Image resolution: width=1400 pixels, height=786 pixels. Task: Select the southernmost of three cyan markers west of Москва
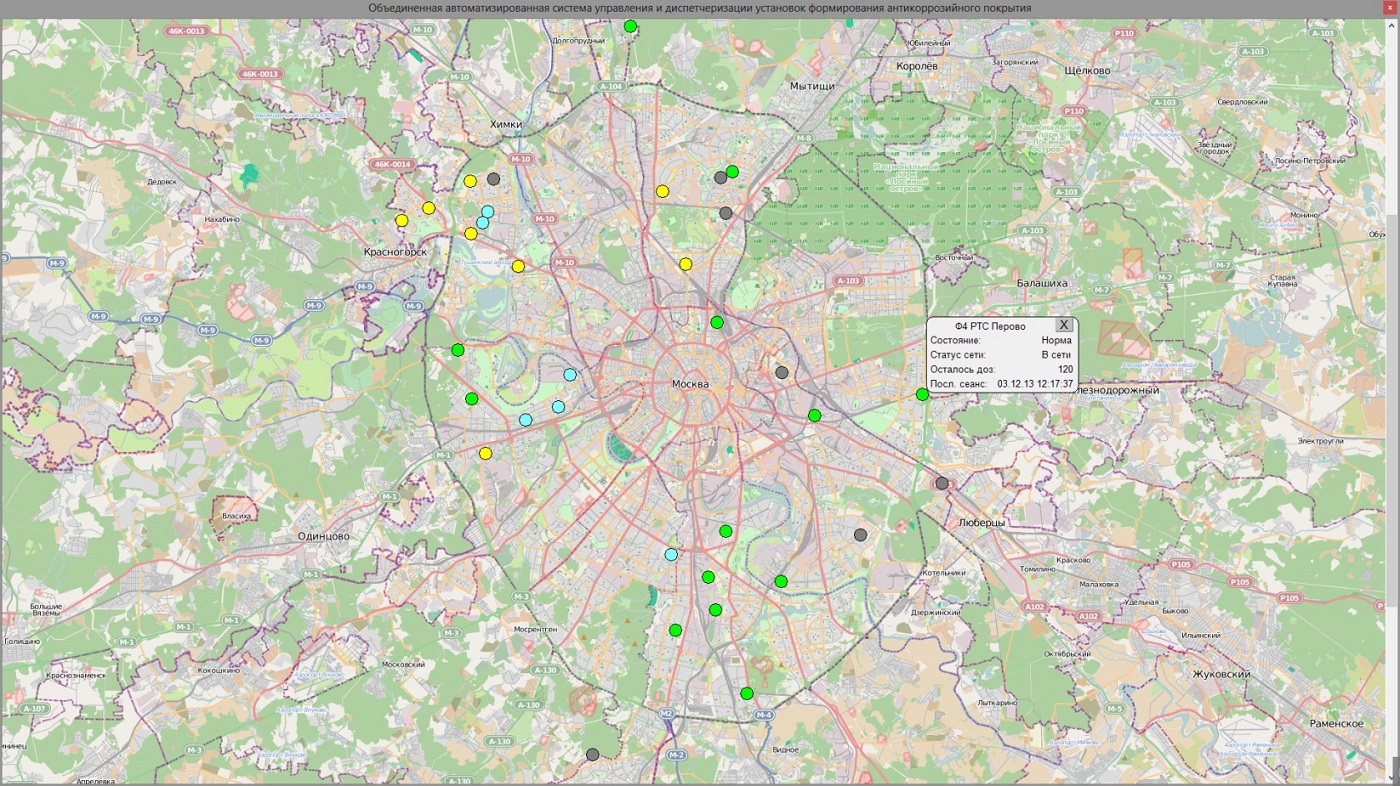click(x=525, y=420)
